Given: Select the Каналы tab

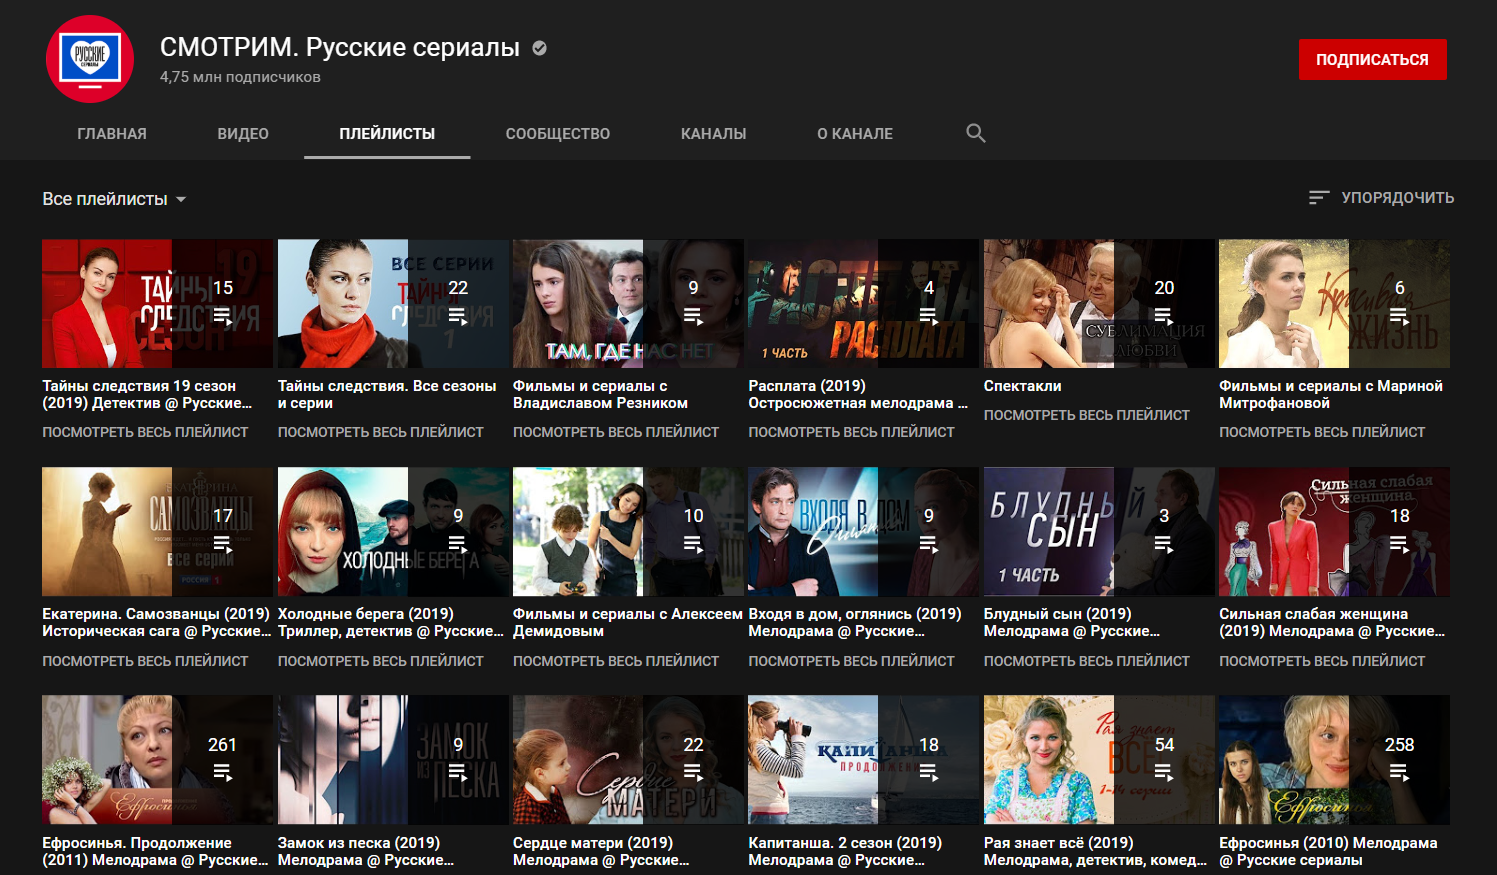Looking at the screenshot, I should point(713,134).
